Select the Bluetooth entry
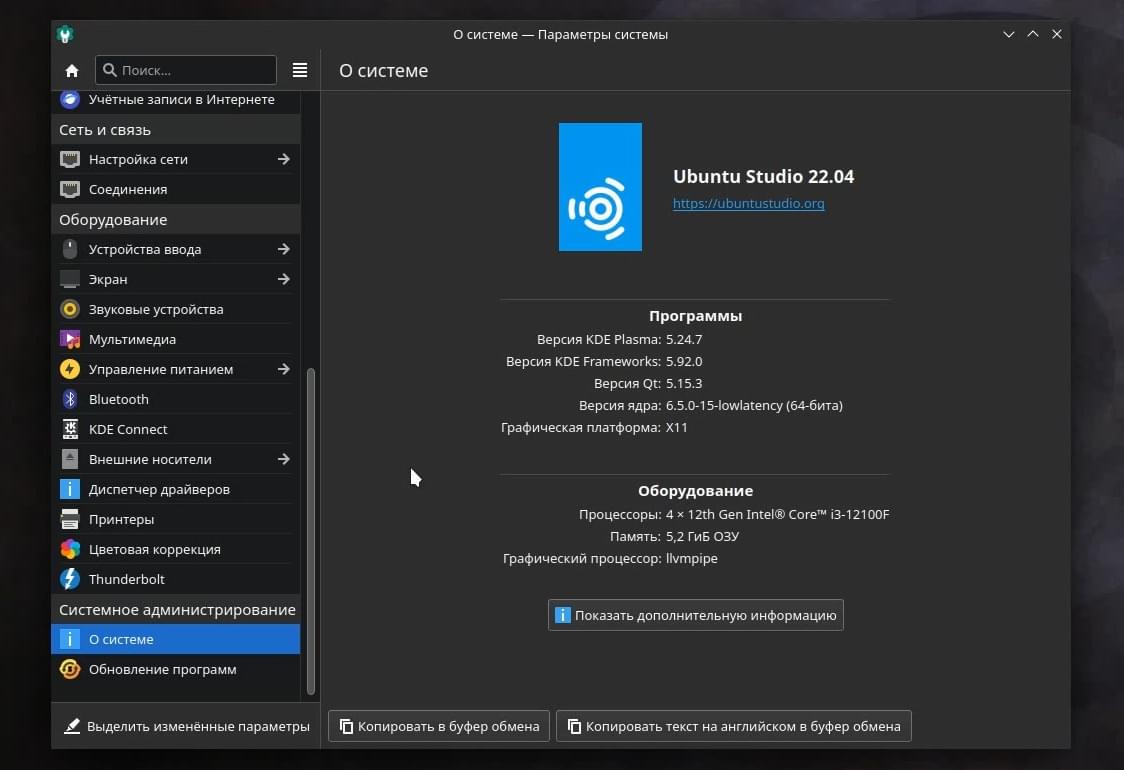This screenshot has width=1124, height=770. coord(176,399)
